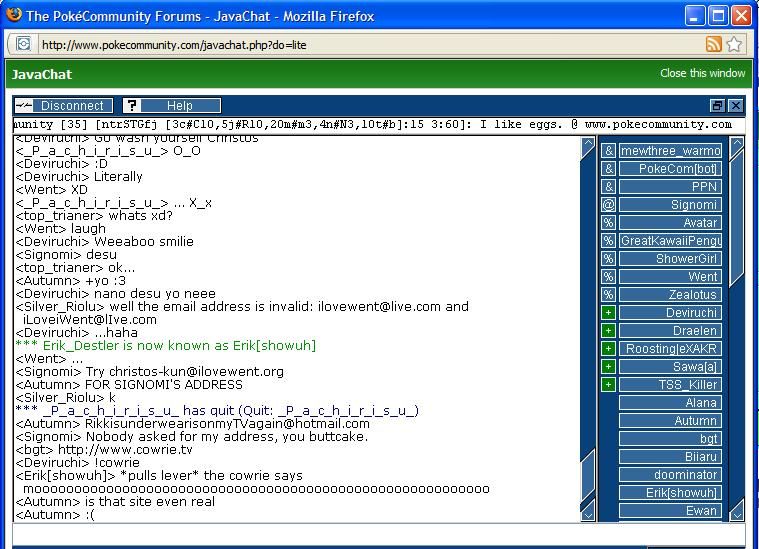
Task: Select user Erik[showuh] in user list
Action: tap(670, 492)
